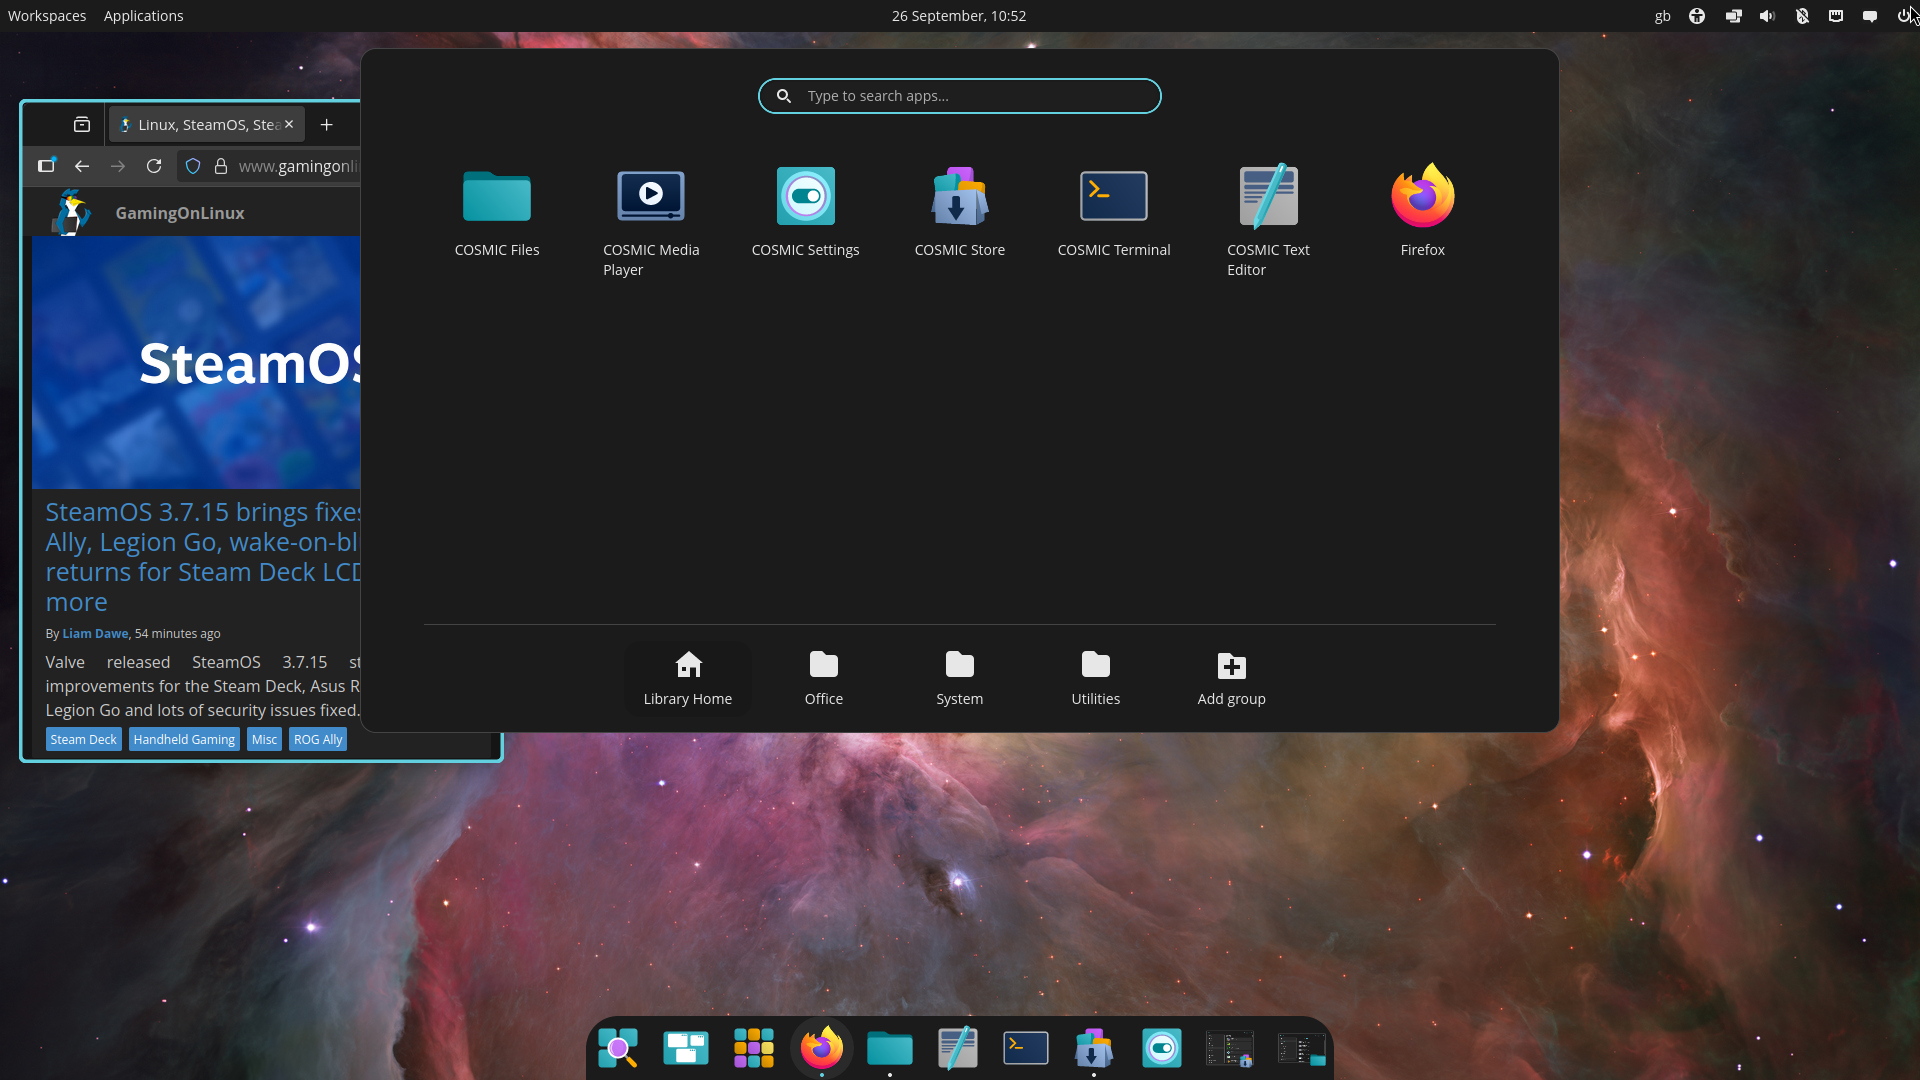The width and height of the screenshot is (1920, 1080).
Task: Open the Applications panel menu
Action: (x=143, y=16)
